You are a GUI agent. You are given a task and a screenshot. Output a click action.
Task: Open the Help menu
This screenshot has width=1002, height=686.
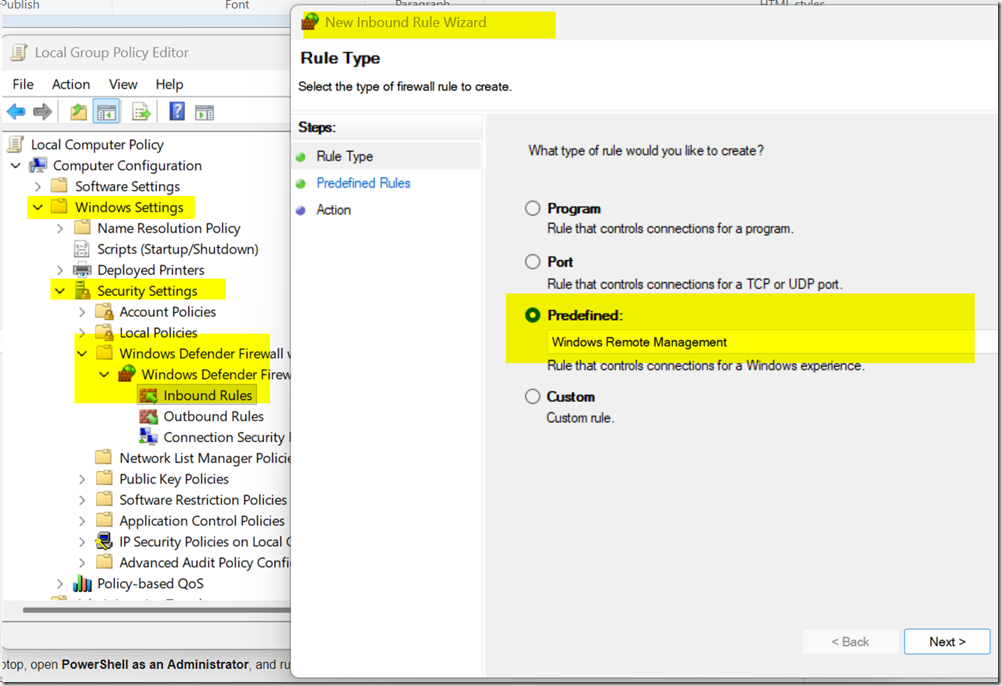pos(169,84)
